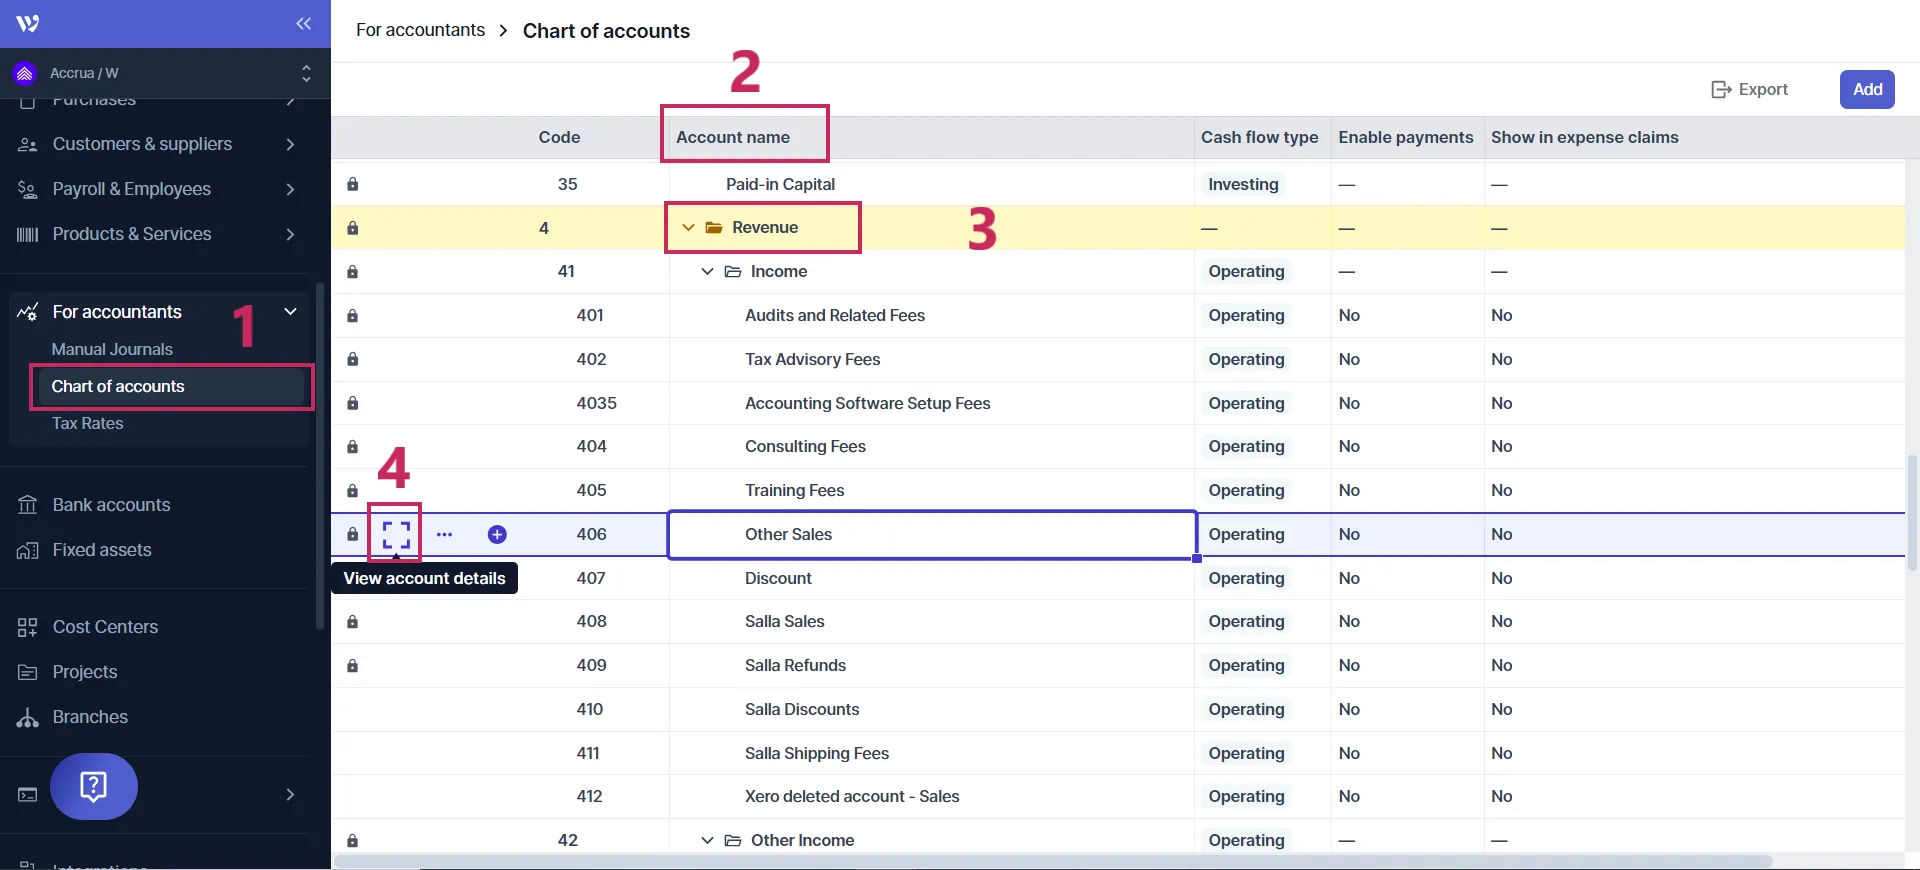Export the chart of accounts
The width and height of the screenshot is (1920, 870).
pyautogui.click(x=1750, y=89)
